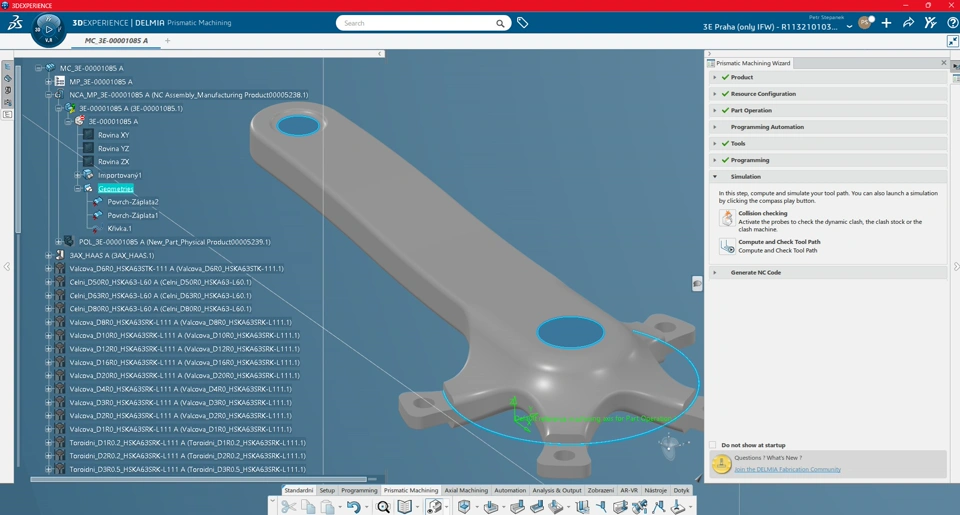Click the tag icon next to search box
Viewport: 960px width, 515px height.
click(x=522, y=23)
